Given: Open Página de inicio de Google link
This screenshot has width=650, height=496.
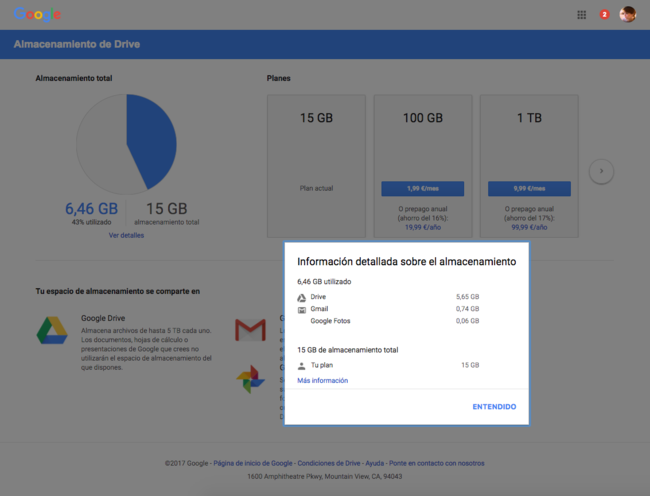Looking at the screenshot, I should 252,463.
